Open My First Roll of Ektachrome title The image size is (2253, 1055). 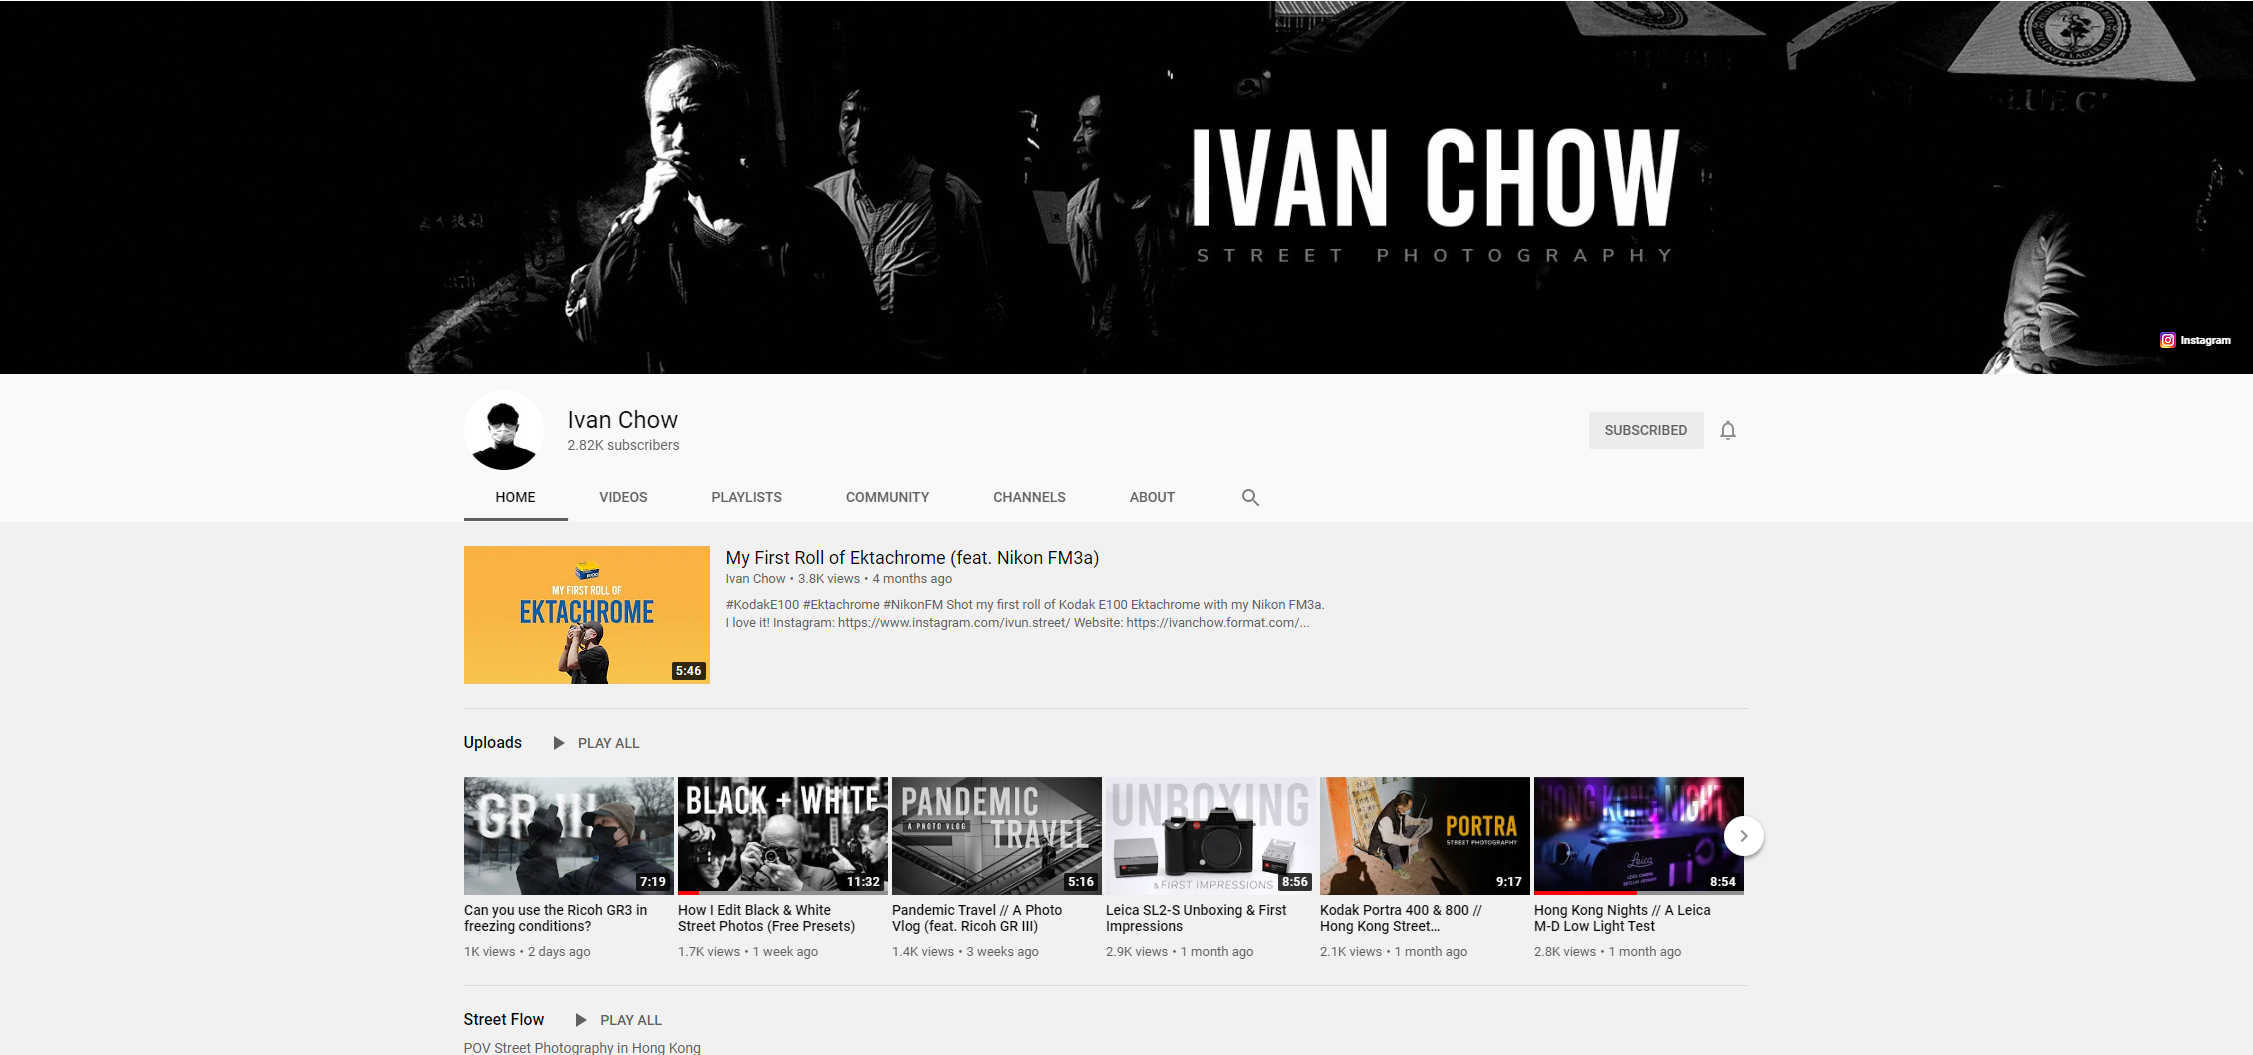click(912, 558)
